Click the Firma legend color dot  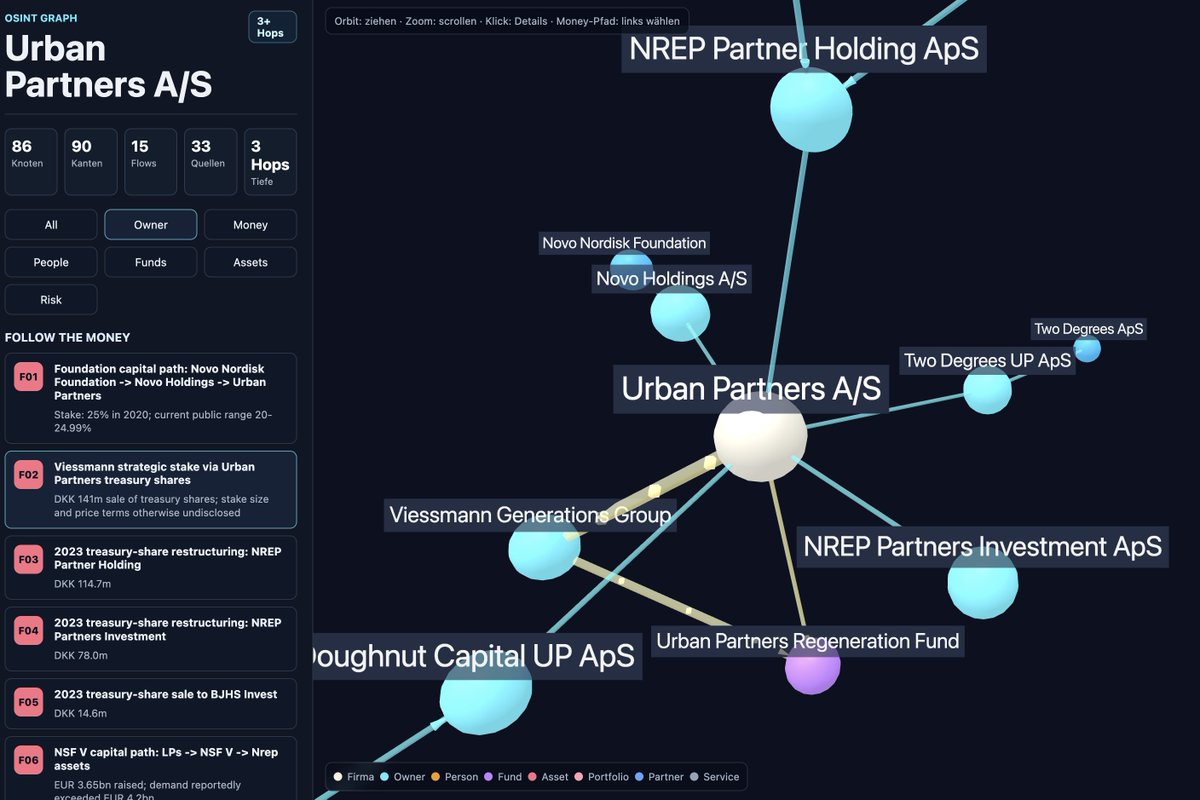338,777
